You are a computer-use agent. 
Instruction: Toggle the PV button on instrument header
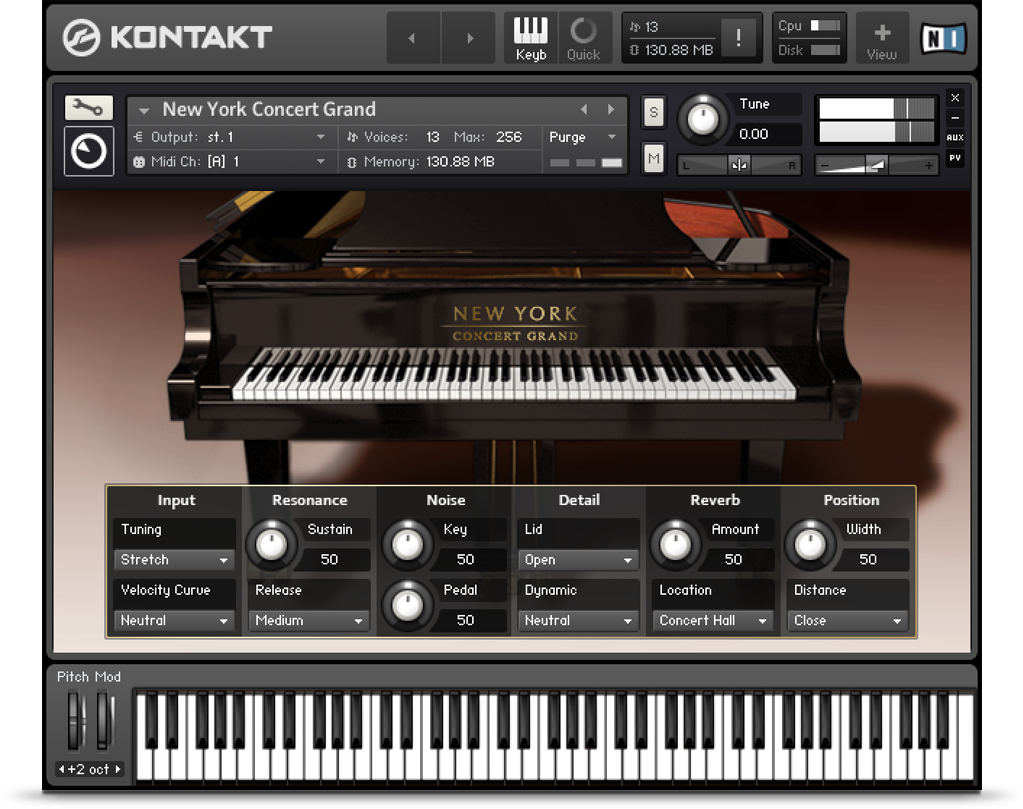tap(955, 158)
